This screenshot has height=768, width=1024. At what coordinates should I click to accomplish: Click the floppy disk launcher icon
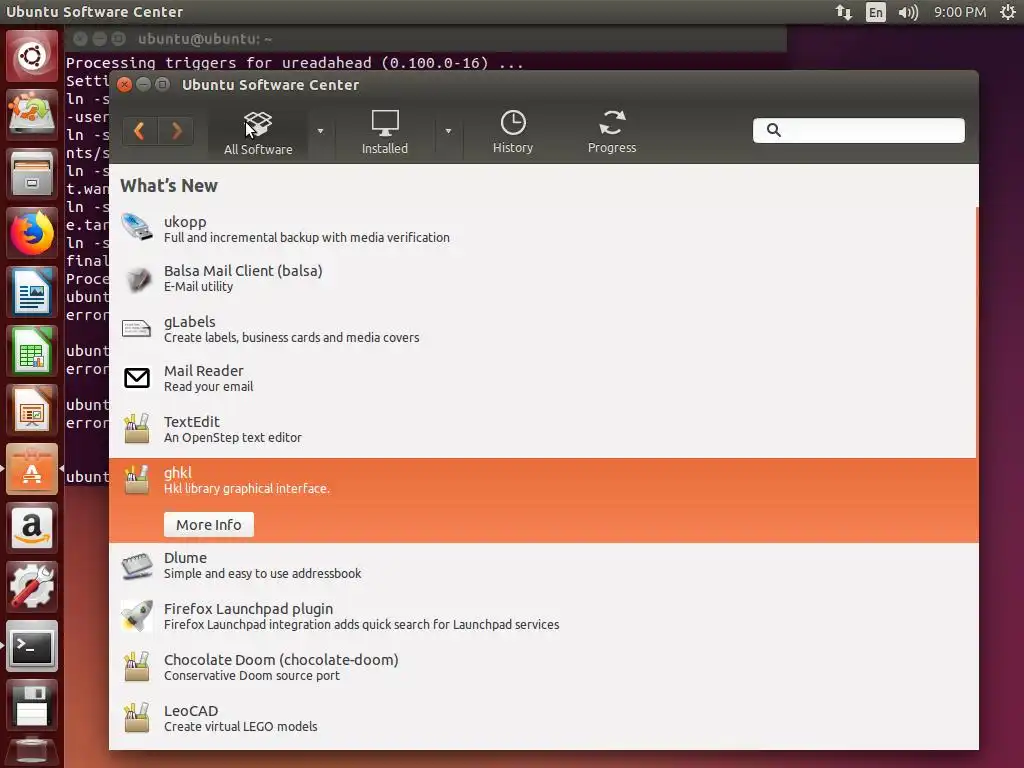pyautogui.click(x=31, y=705)
